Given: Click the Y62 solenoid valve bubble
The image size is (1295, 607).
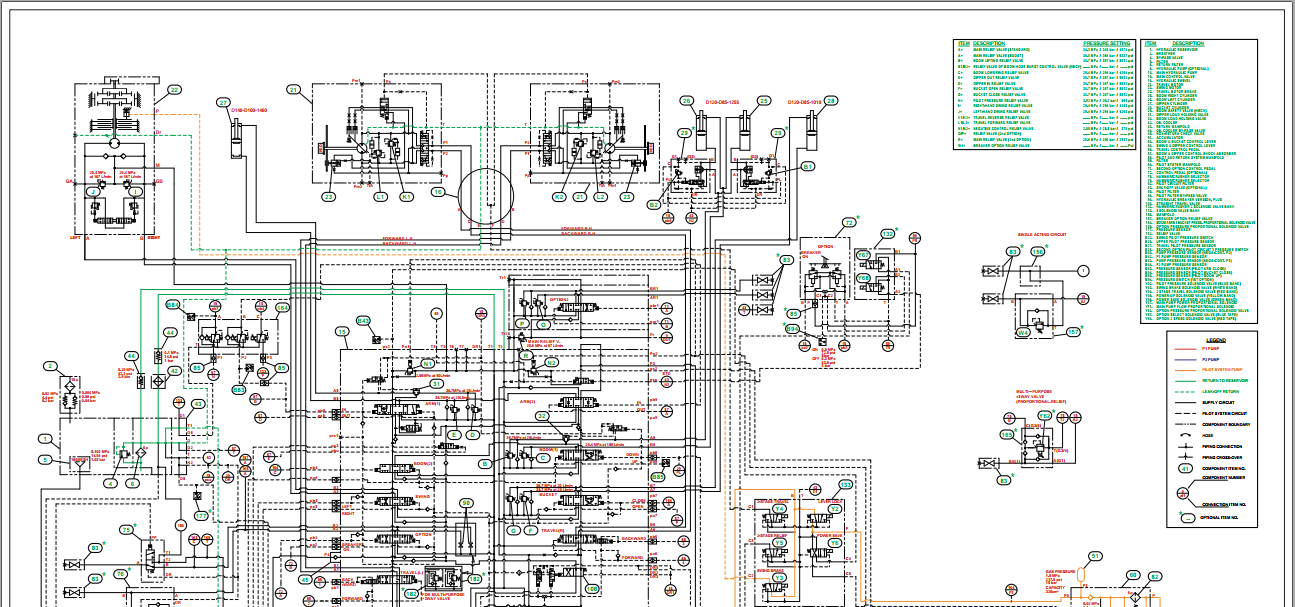Looking at the screenshot, I should [1044, 415].
